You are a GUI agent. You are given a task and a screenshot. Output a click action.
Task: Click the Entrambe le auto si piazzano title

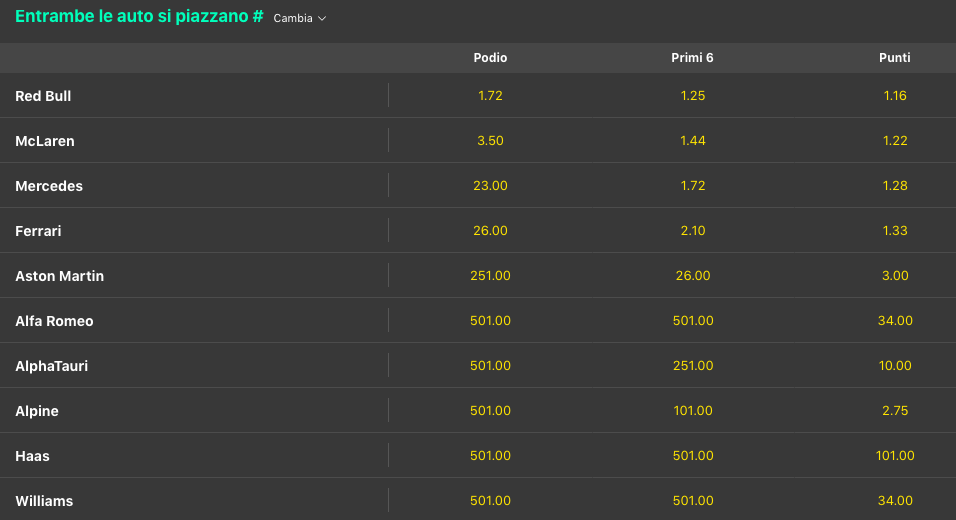click(139, 17)
